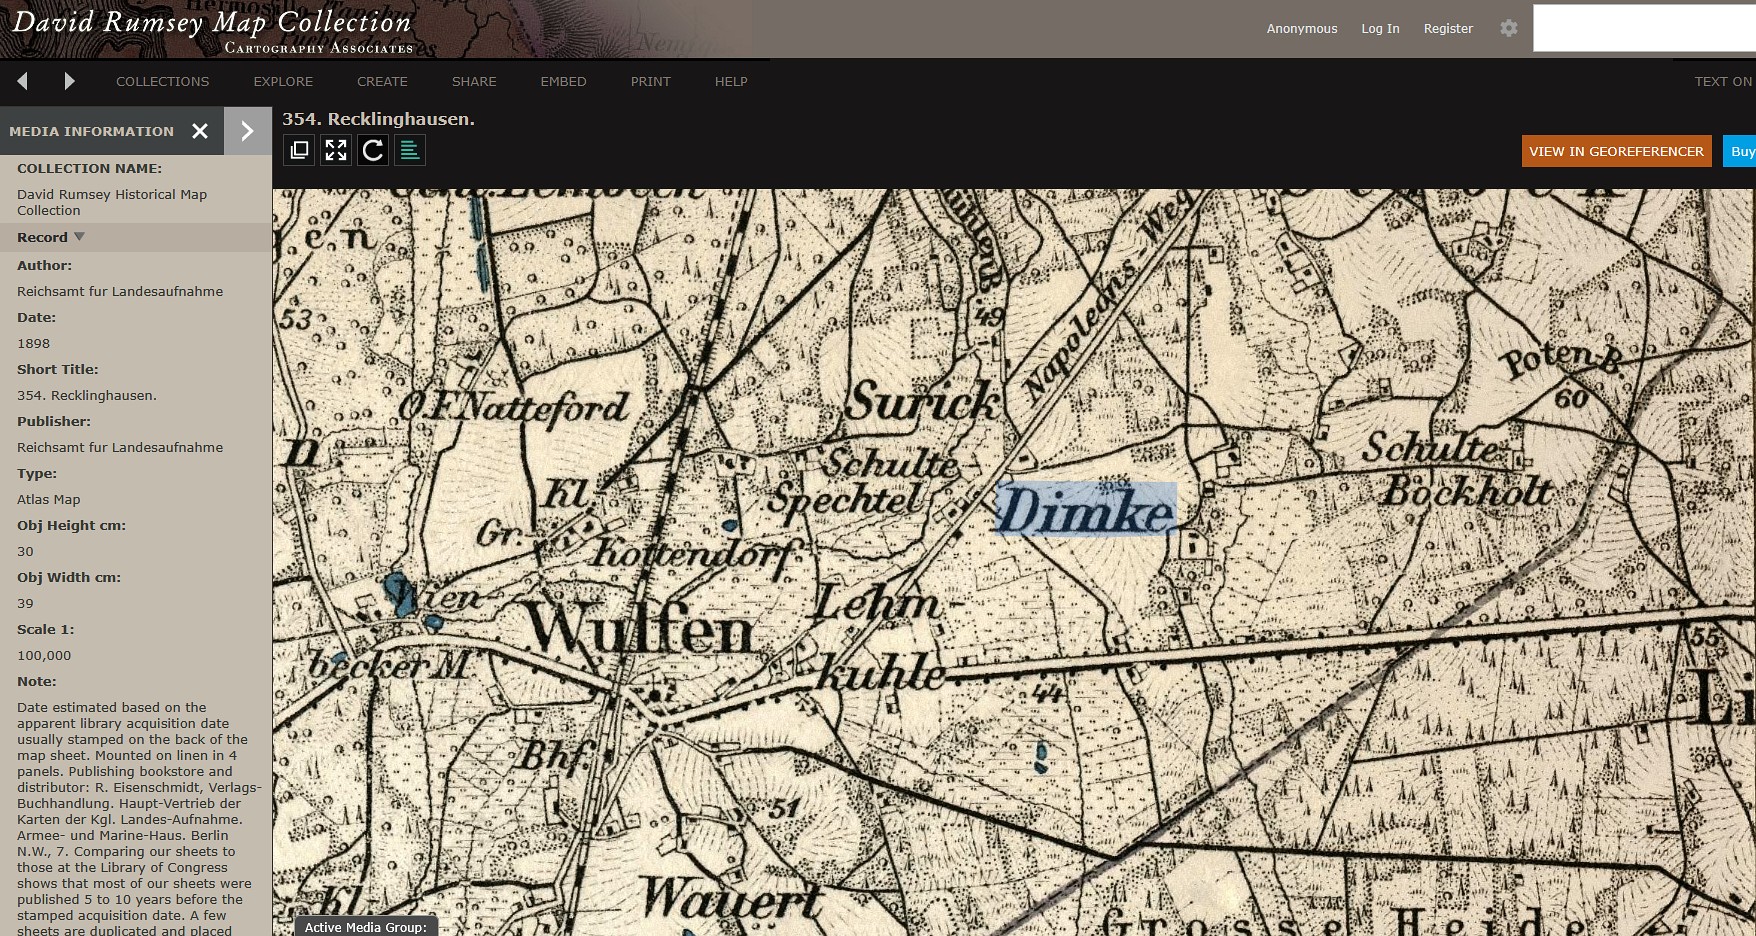Click the overlapping squares workspace icon

pyautogui.click(x=299, y=150)
